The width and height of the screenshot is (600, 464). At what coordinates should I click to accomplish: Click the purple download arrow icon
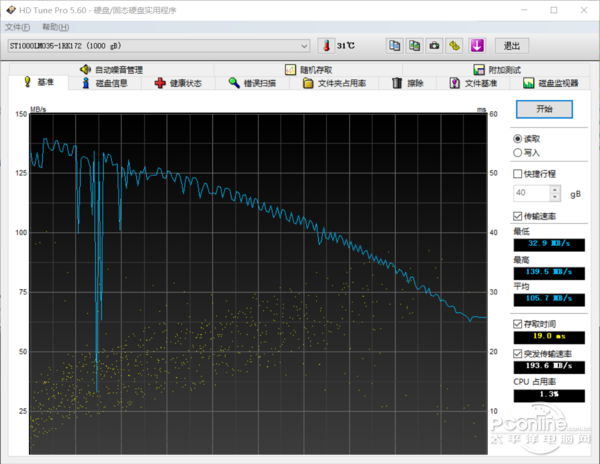pos(477,46)
